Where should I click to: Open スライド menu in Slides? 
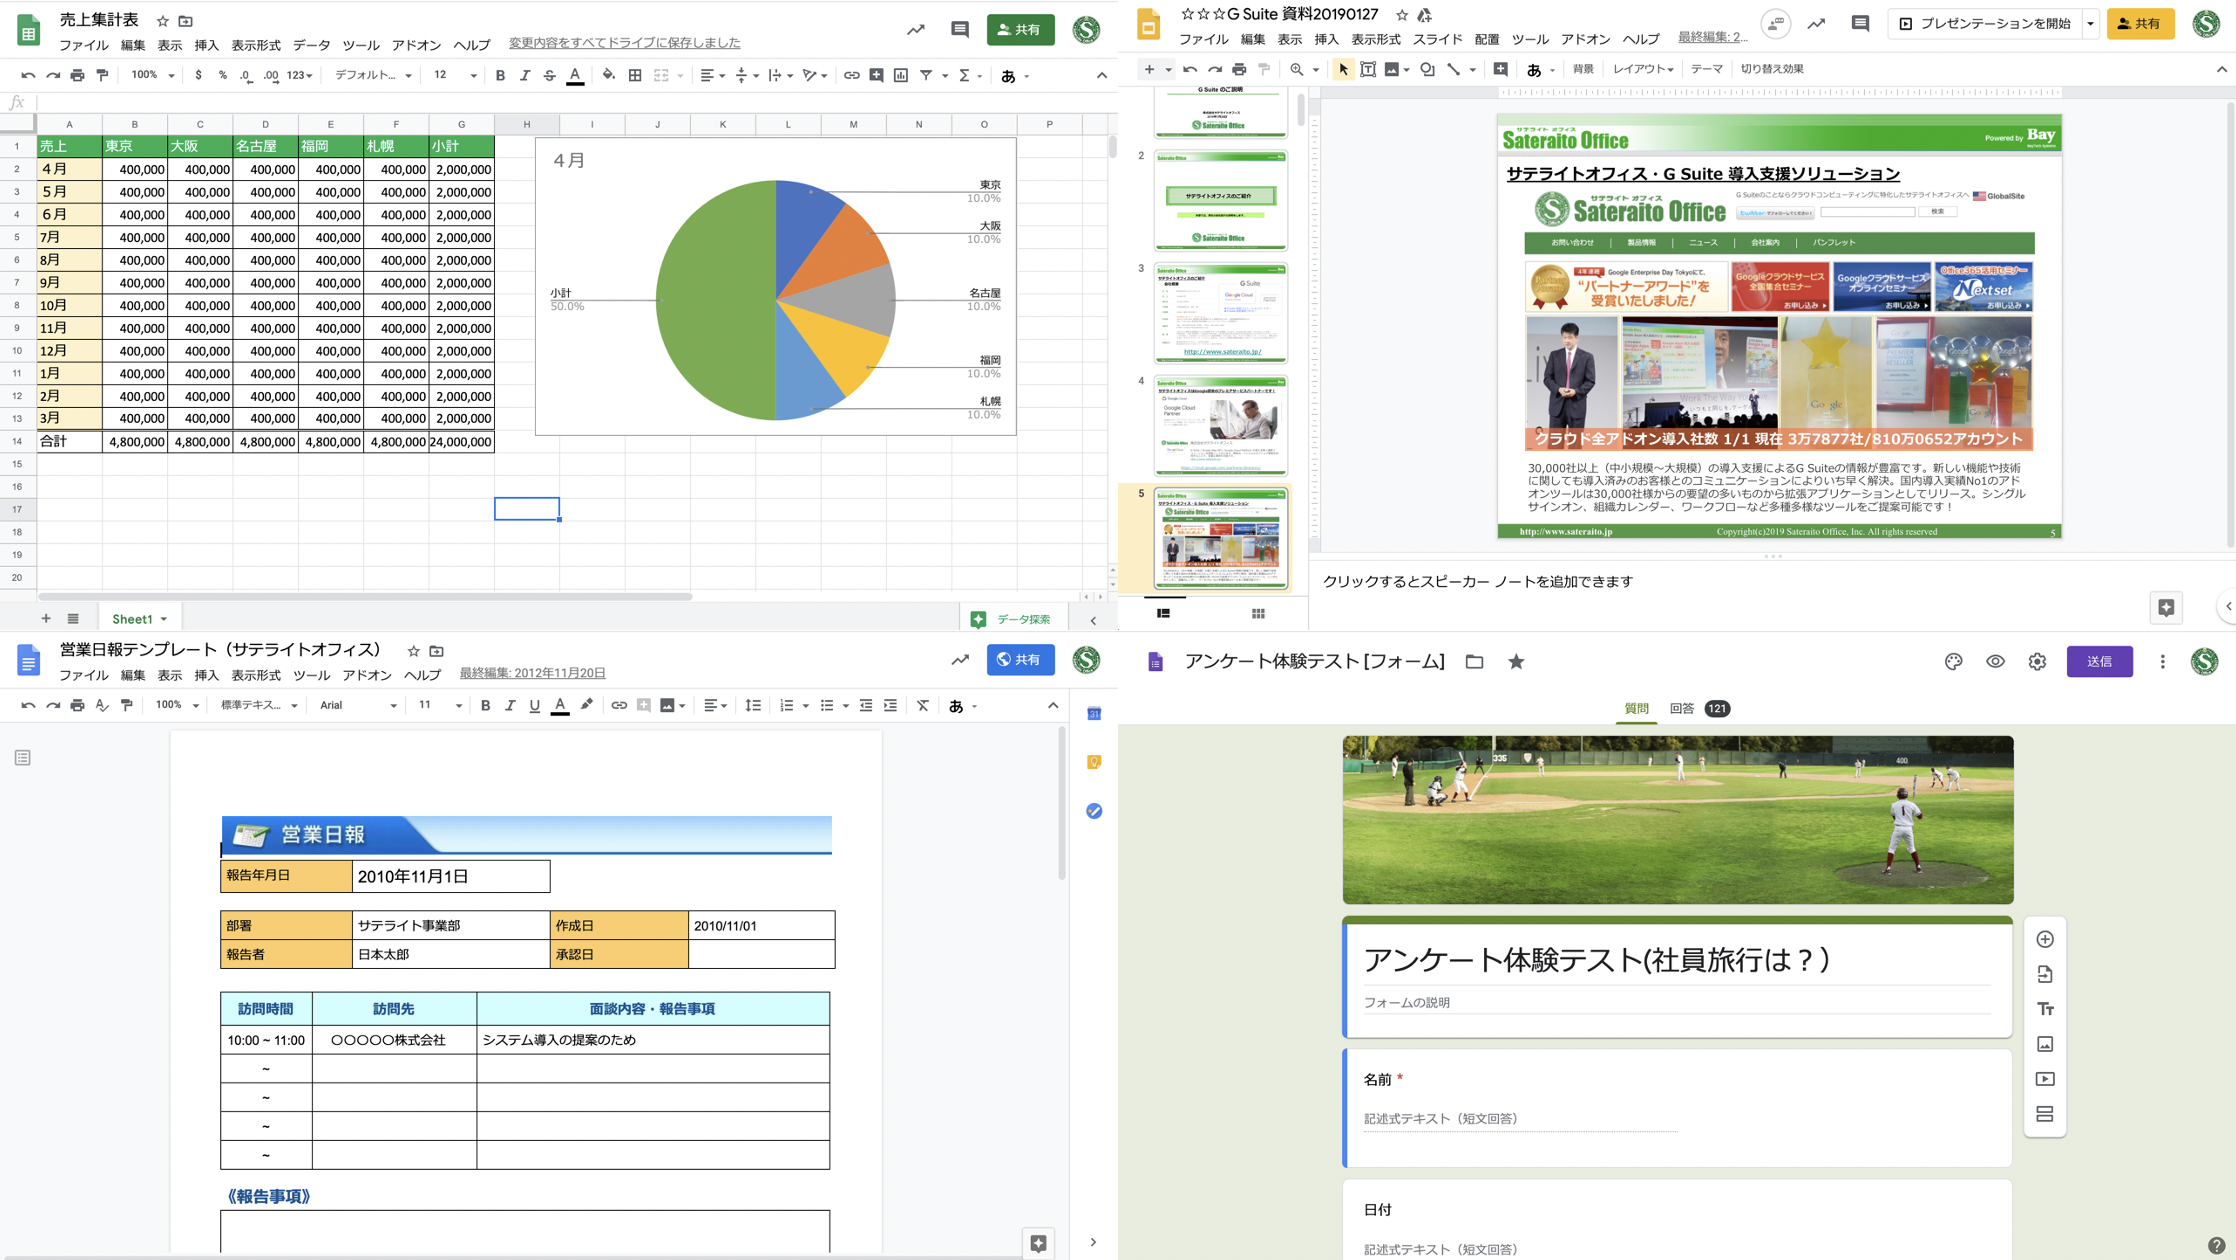[x=1437, y=39]
